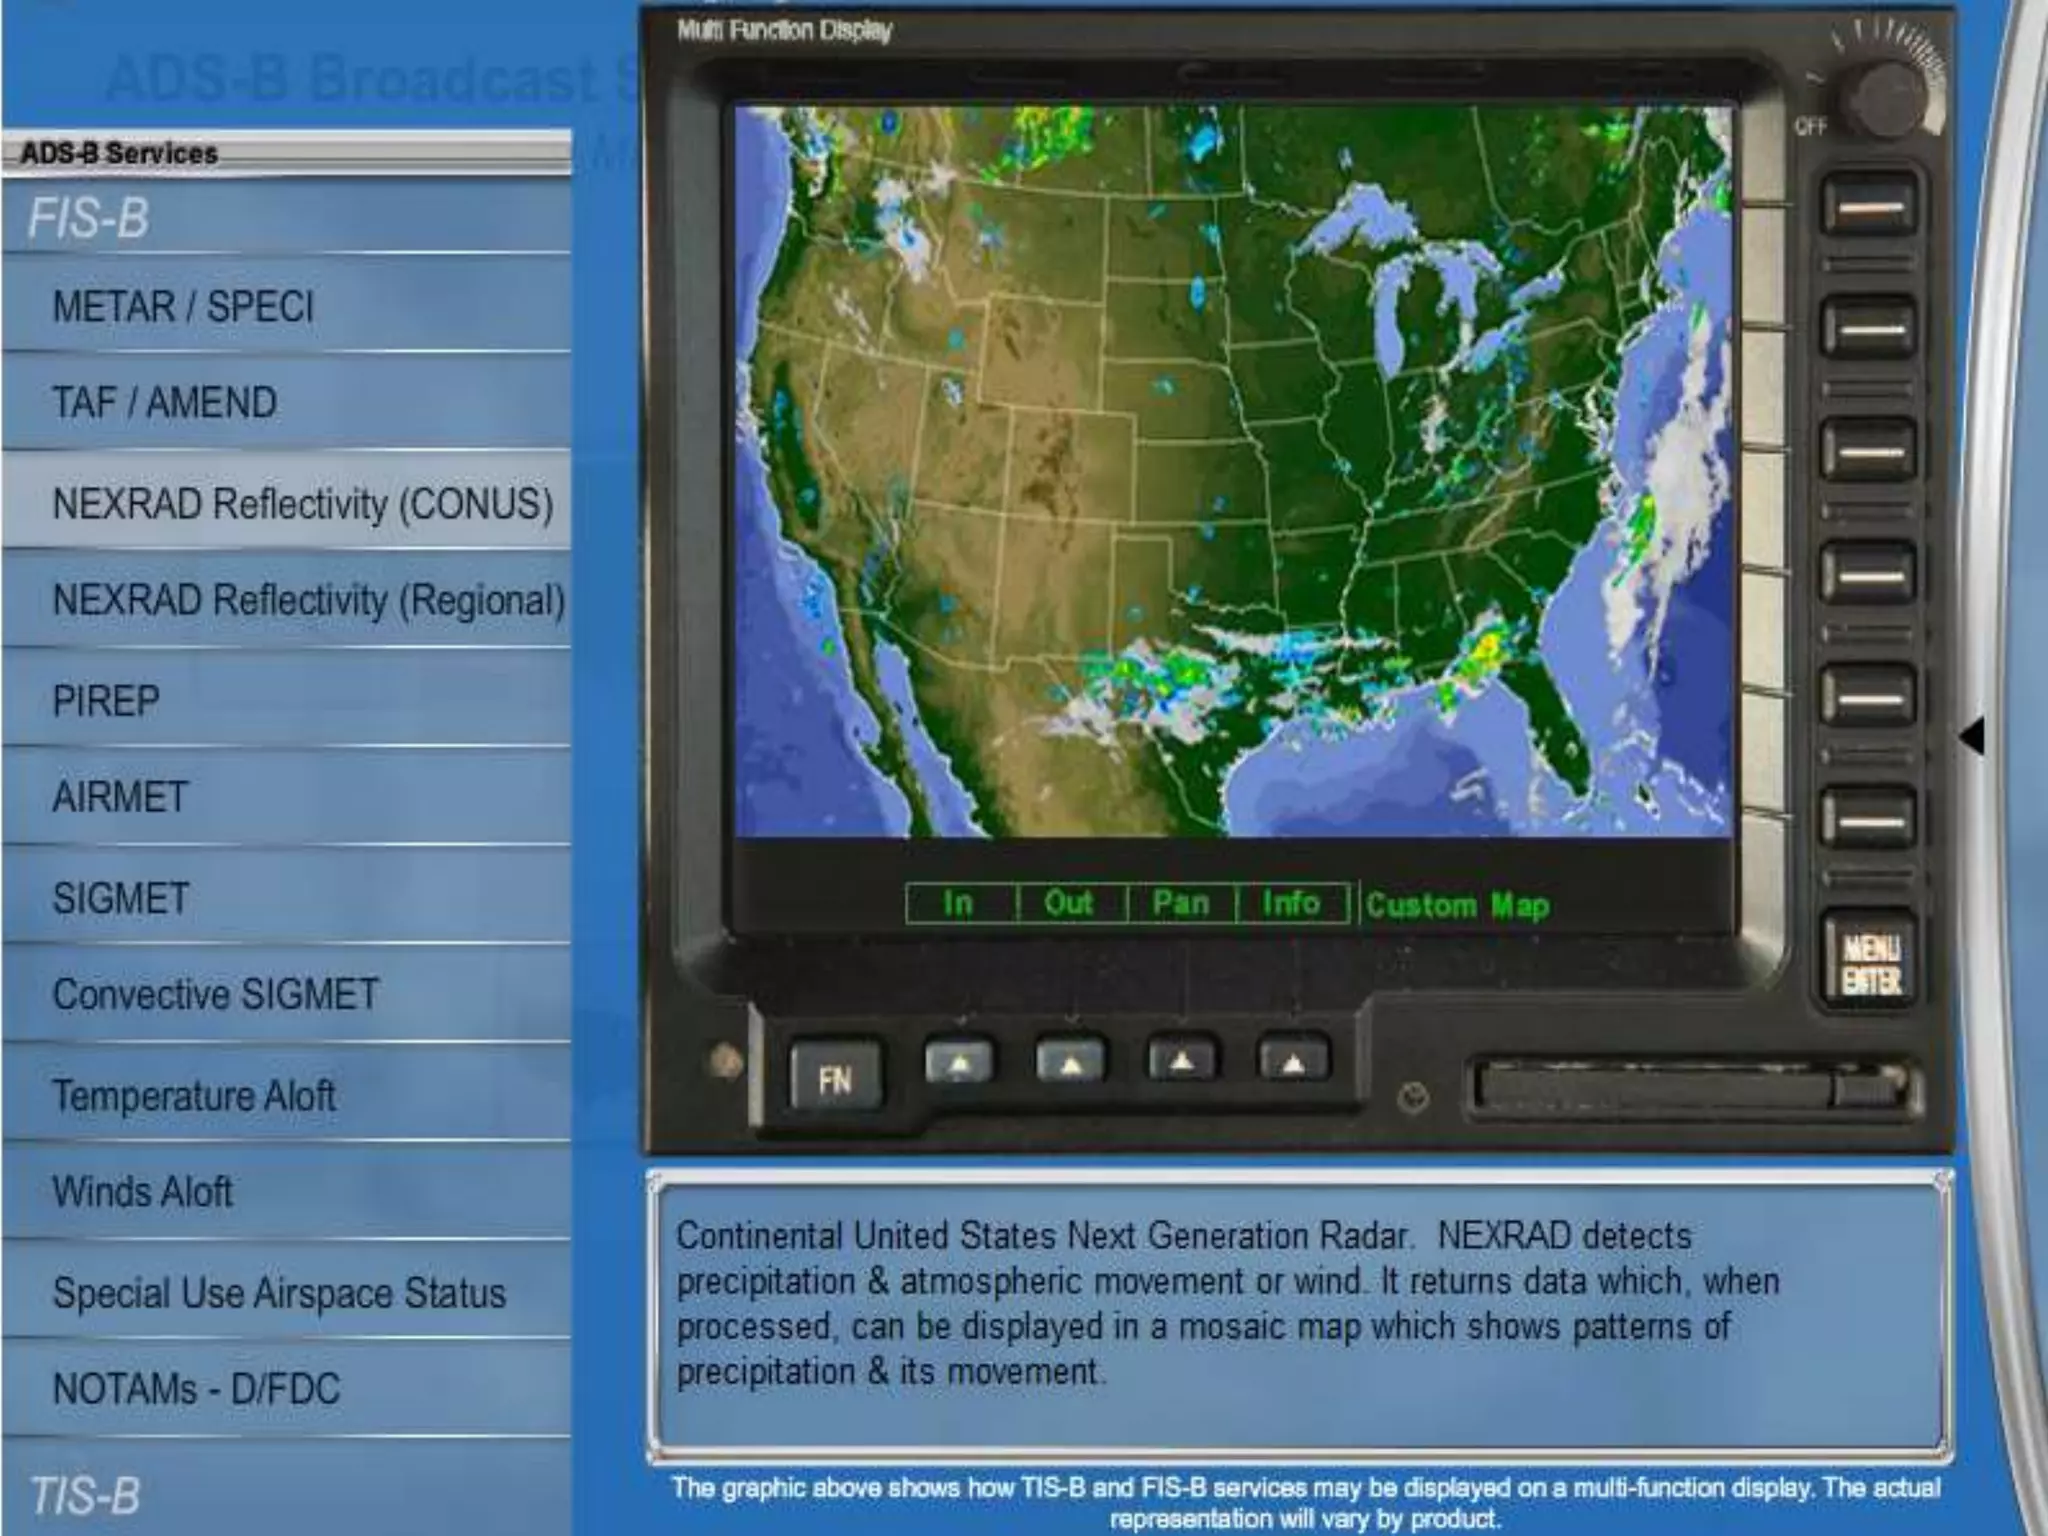Screen dimensions: 2048x1536
Task: Click the Winds Aloft item
Action: 143,1191
